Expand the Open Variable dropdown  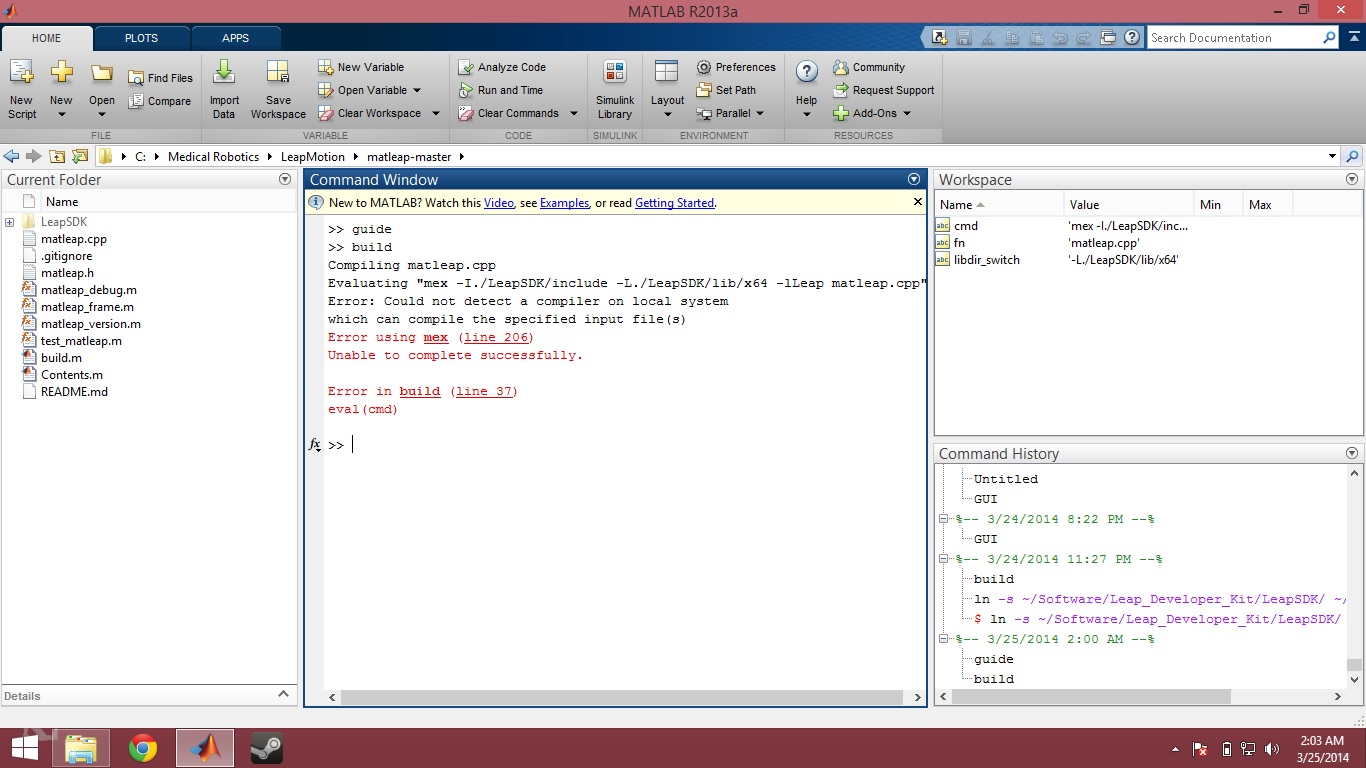417,90
